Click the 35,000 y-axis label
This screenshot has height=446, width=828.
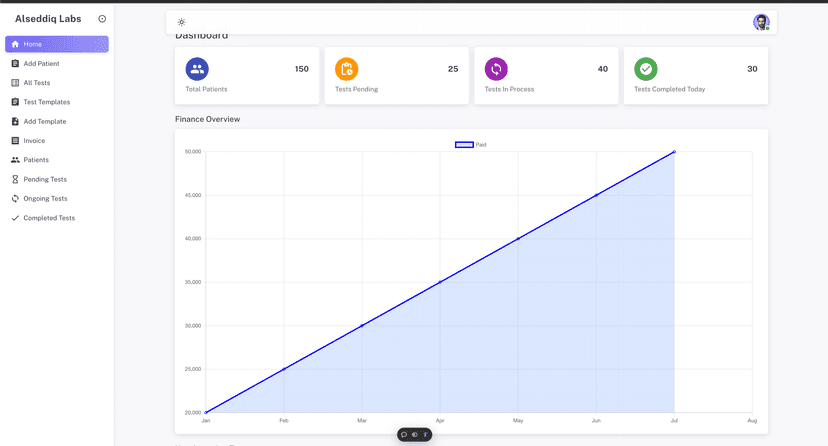point(193,282)
